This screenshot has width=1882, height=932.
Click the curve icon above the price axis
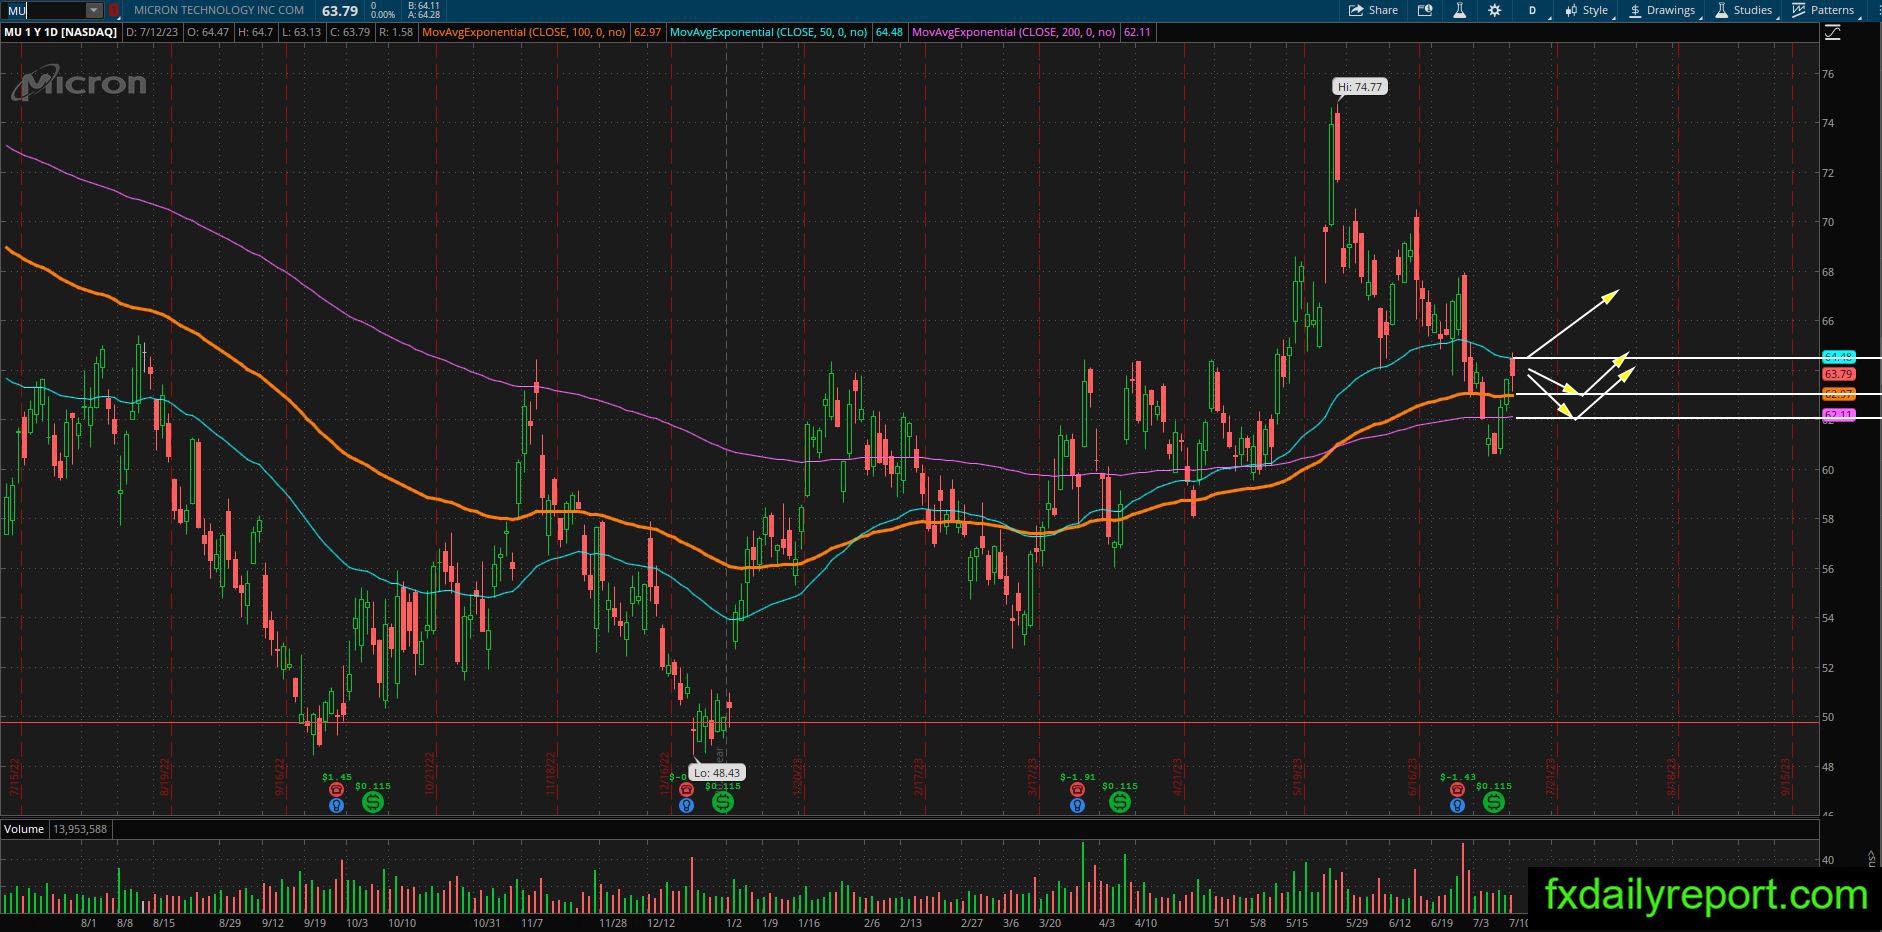click(x=1832, y=33)
